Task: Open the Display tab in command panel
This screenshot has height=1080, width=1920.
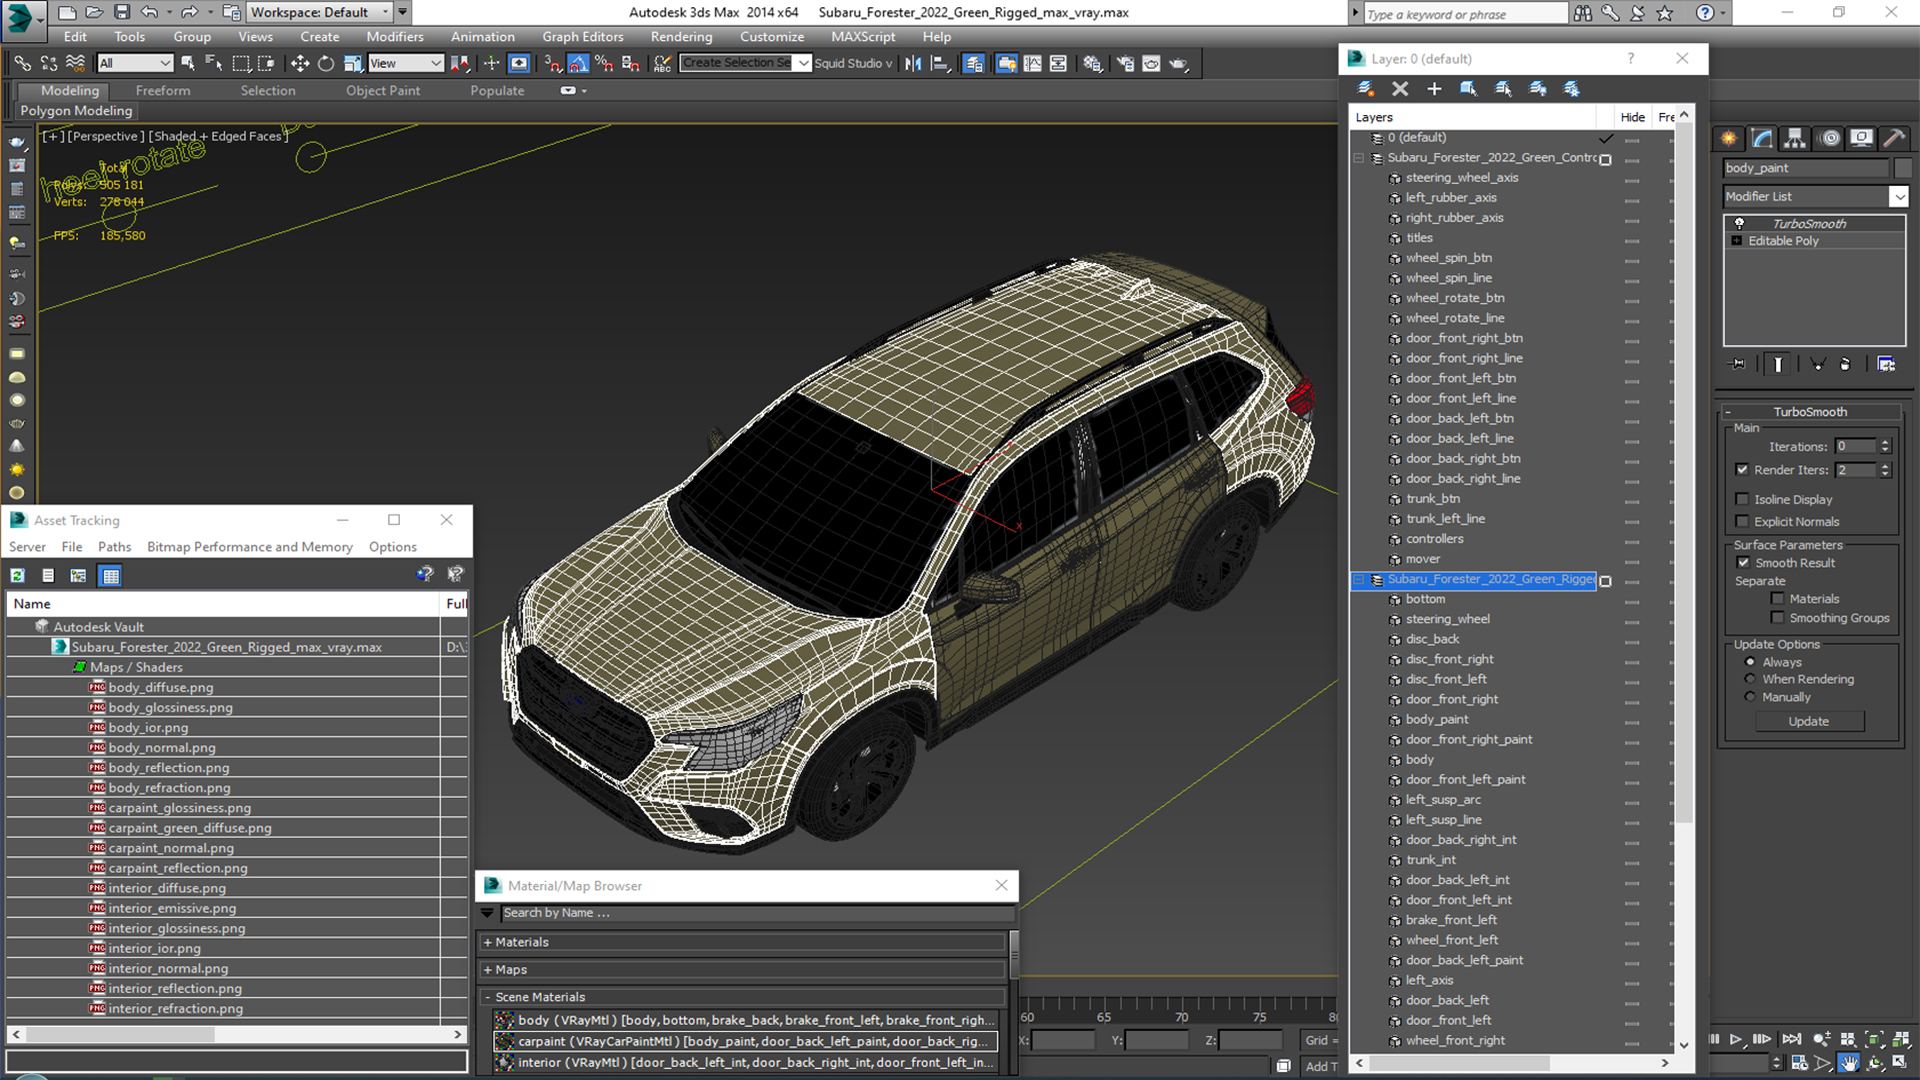Action: [x=1861, y=138]
